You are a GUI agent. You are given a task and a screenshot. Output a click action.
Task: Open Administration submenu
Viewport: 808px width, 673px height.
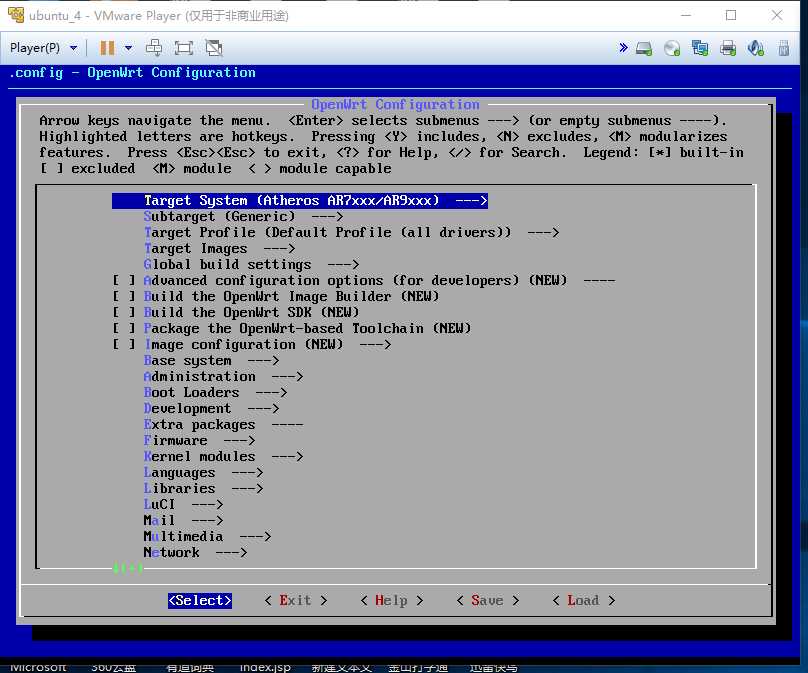(x=223, y=376)
